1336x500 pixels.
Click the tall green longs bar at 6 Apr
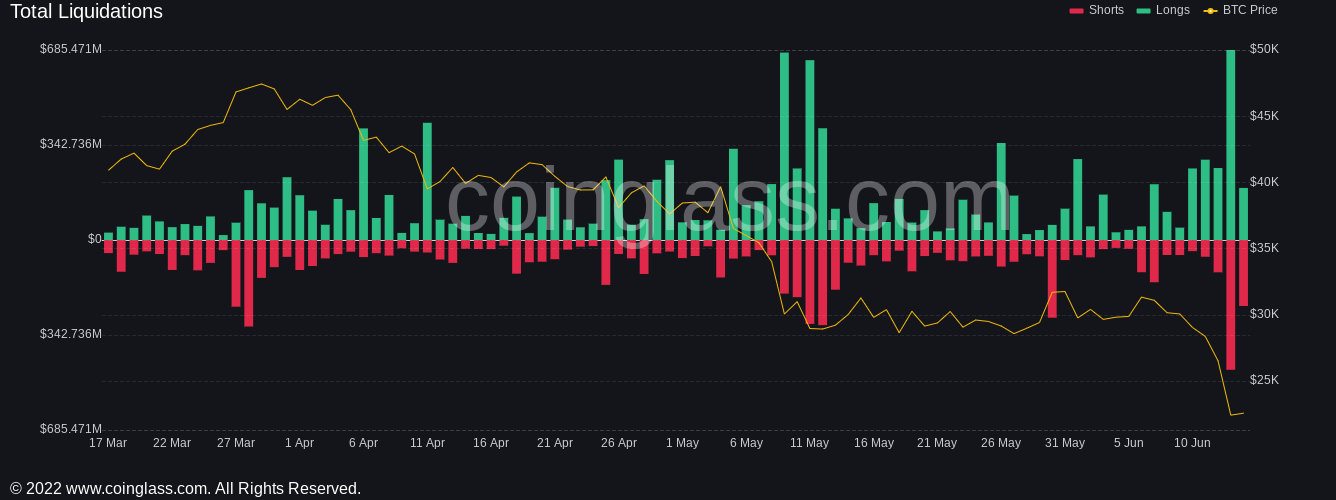coord(363,184)
